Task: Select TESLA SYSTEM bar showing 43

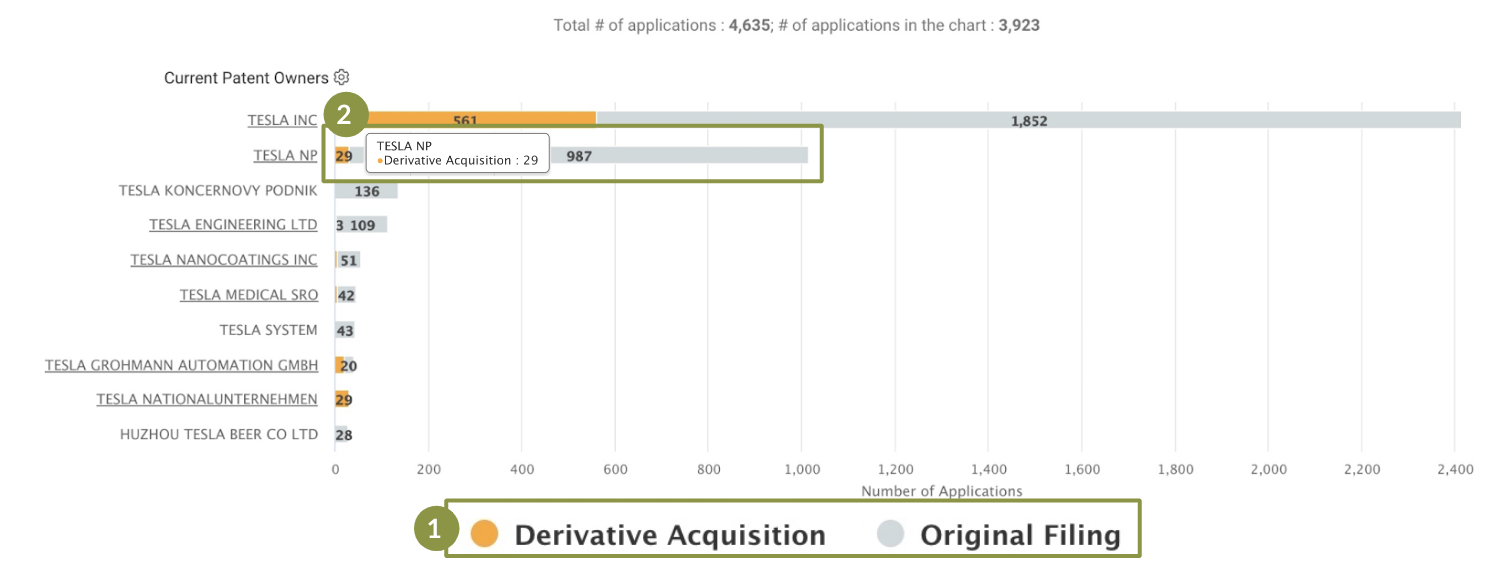Action: point(345,330)
